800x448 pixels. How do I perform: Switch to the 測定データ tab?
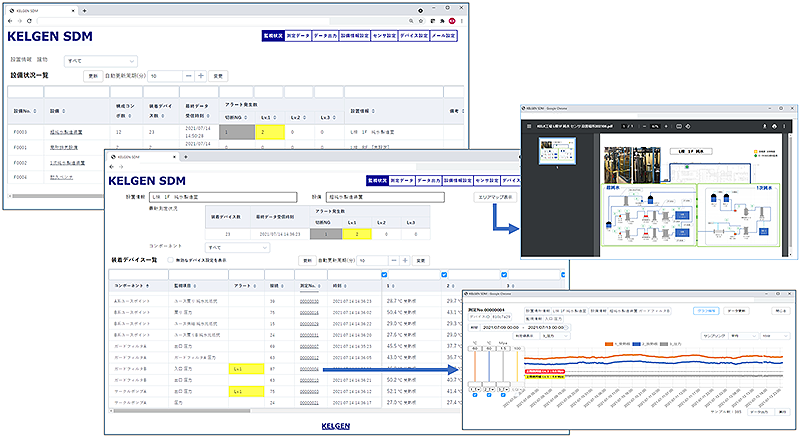[298, 35]
